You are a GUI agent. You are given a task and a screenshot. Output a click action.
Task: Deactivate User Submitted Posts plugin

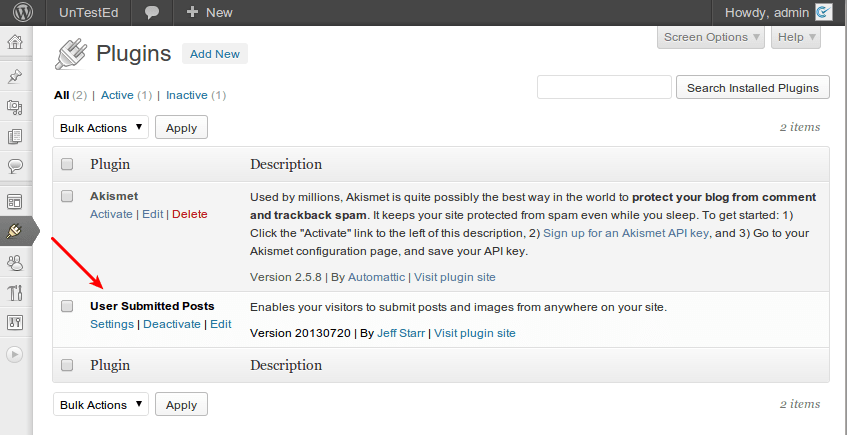(172, 324)
